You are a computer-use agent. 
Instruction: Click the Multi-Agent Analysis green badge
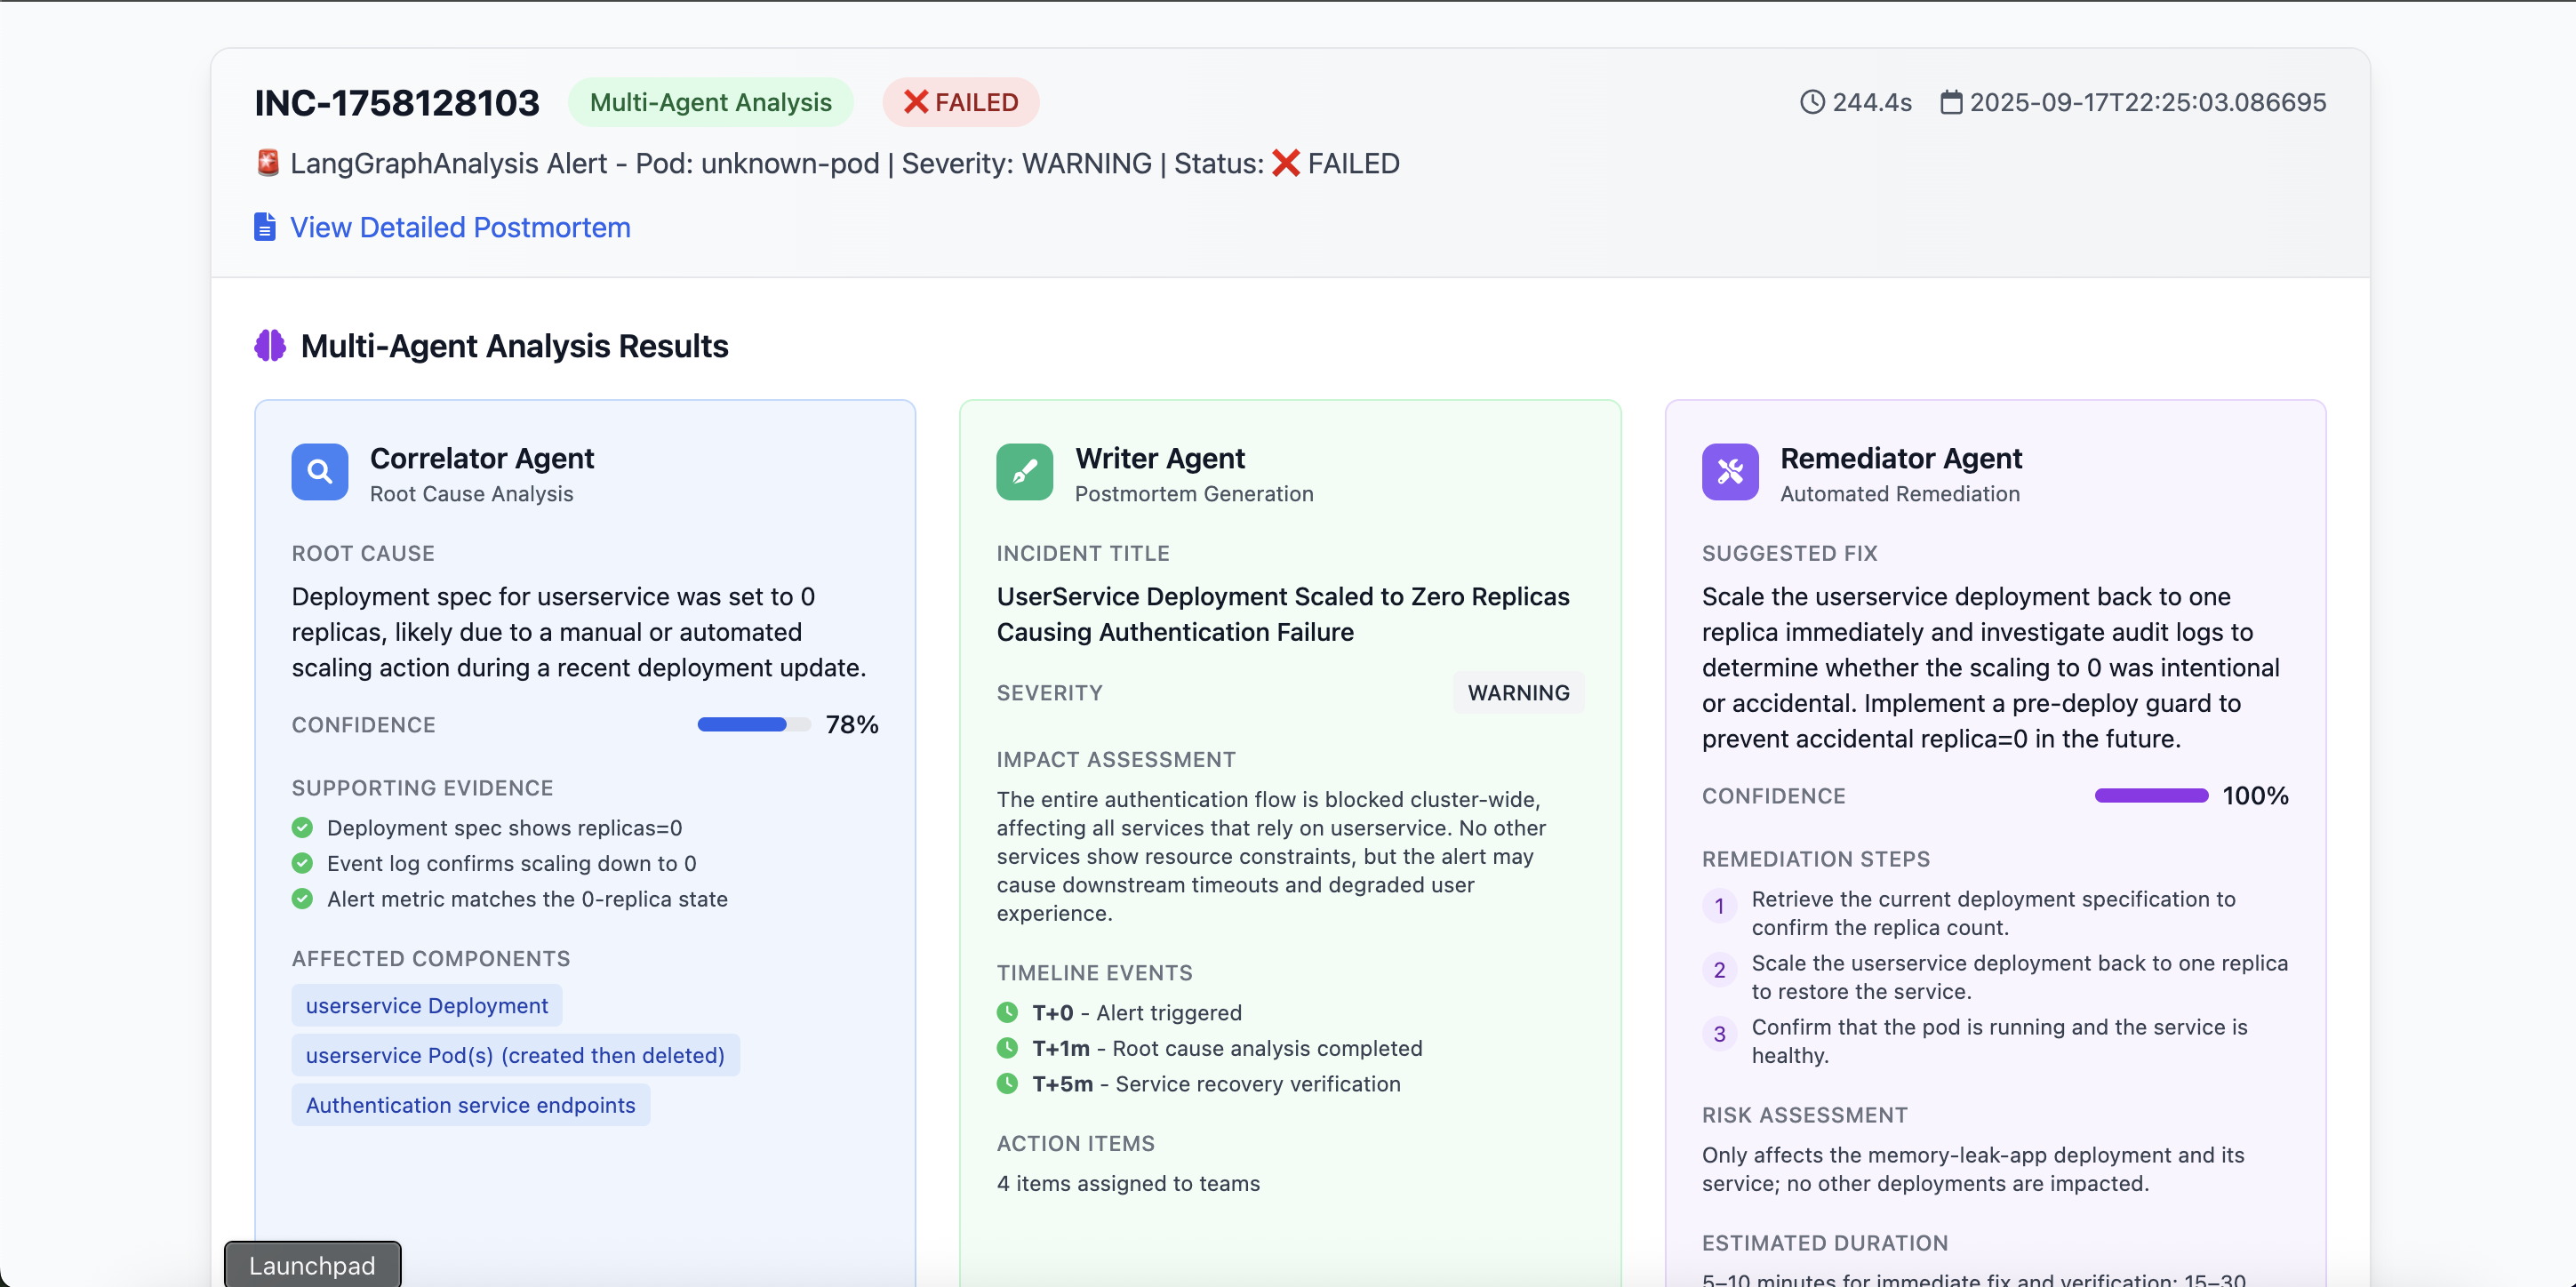pyautogui.click(x=710, y=102)
